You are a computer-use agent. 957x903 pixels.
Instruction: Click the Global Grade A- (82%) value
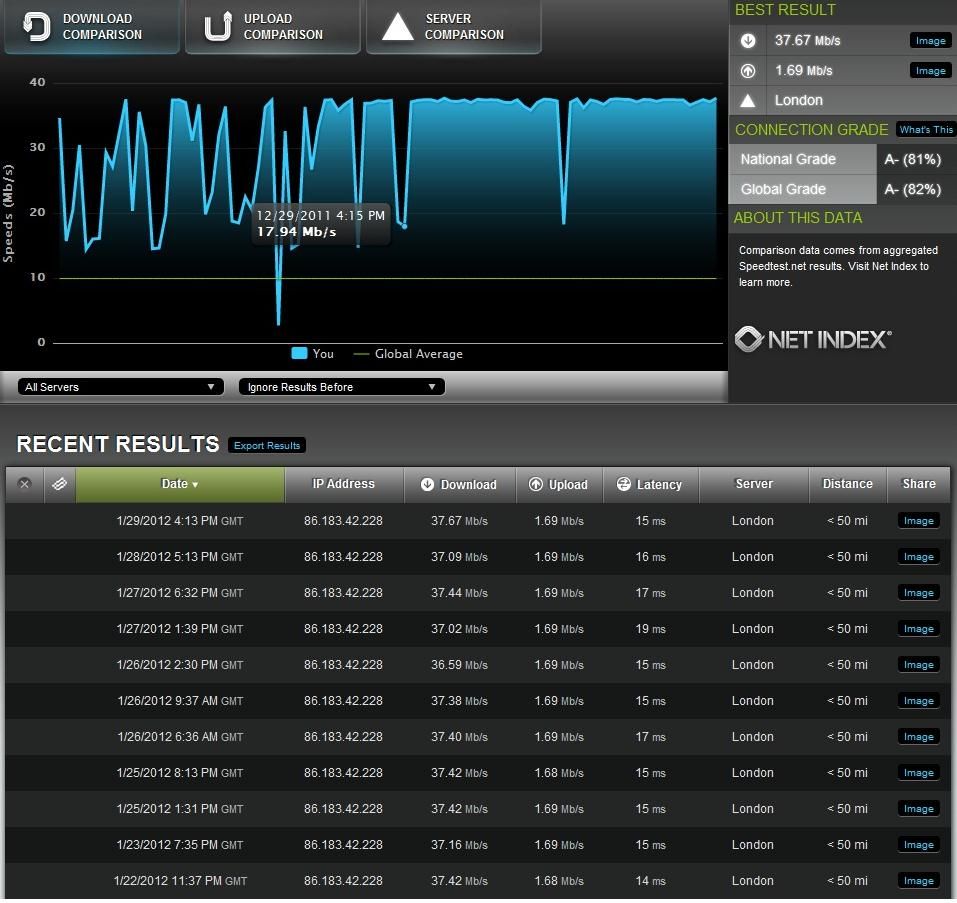[x=912, y=189]
